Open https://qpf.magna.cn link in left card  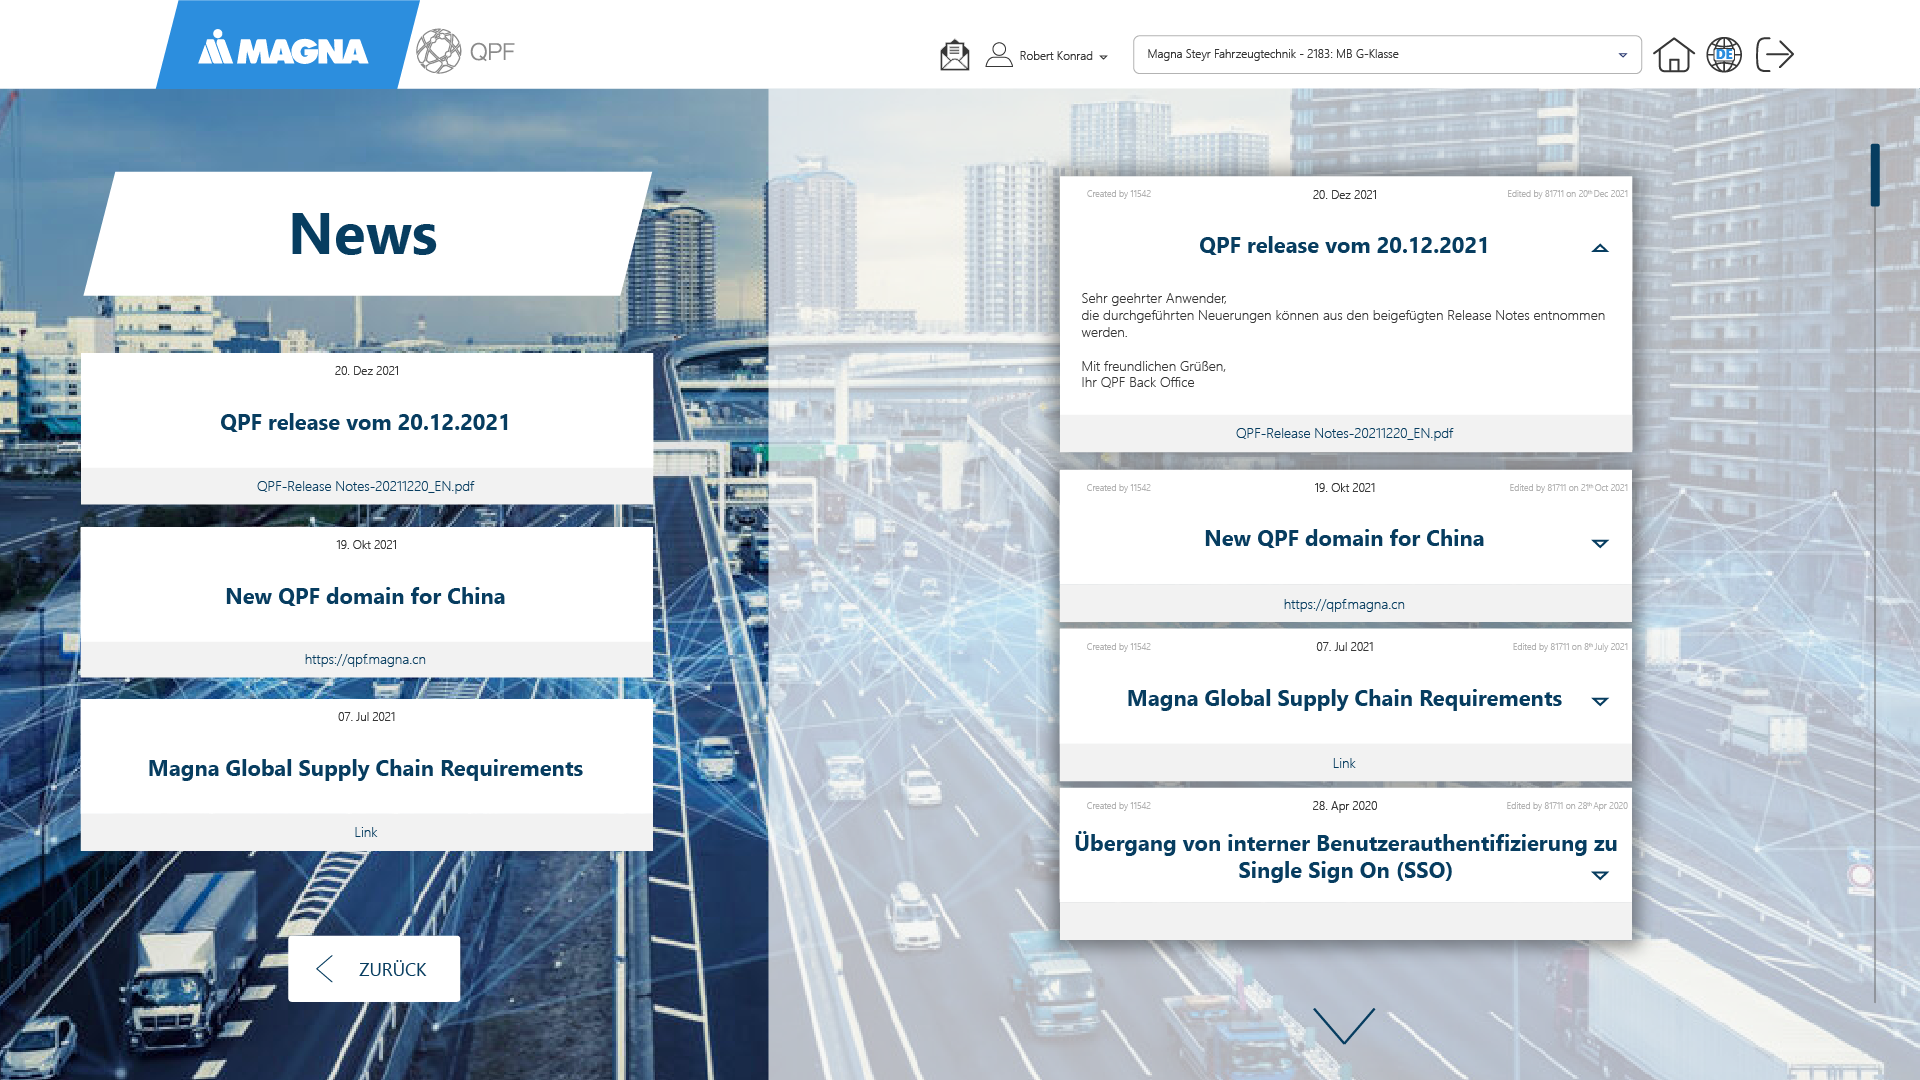pyautogui.click(x=366, y=660)
